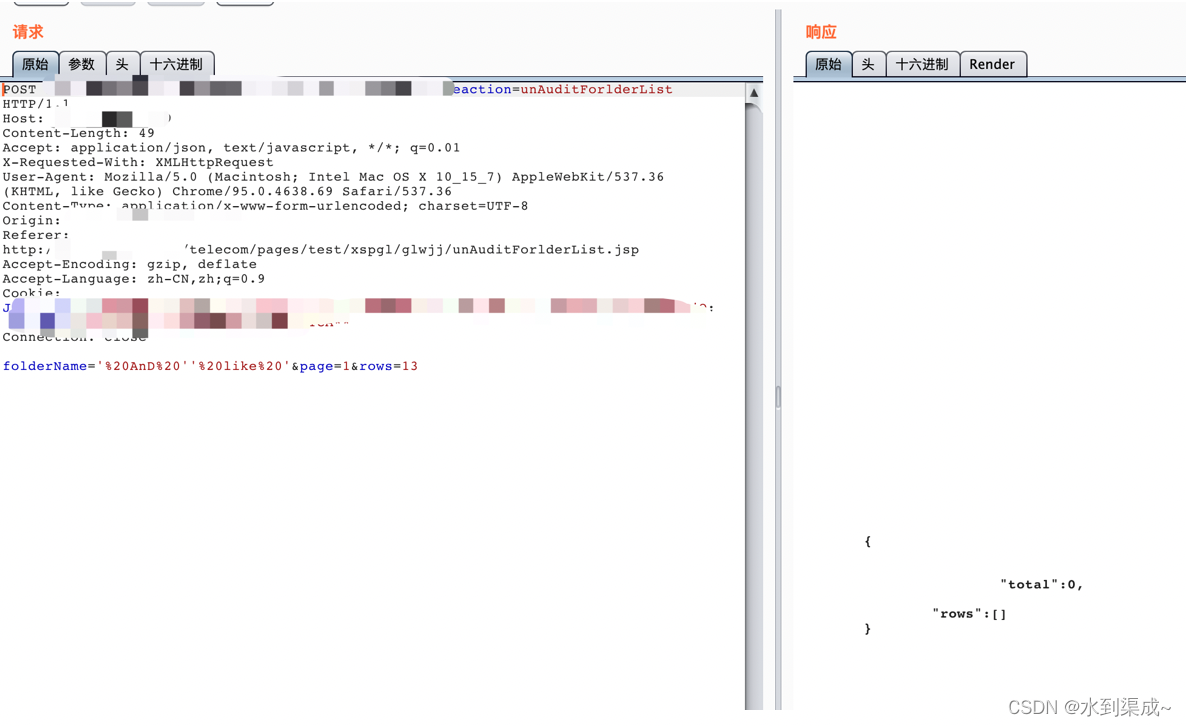
Task: Click the request scrollbar up arrow
Action: [753, 92]
